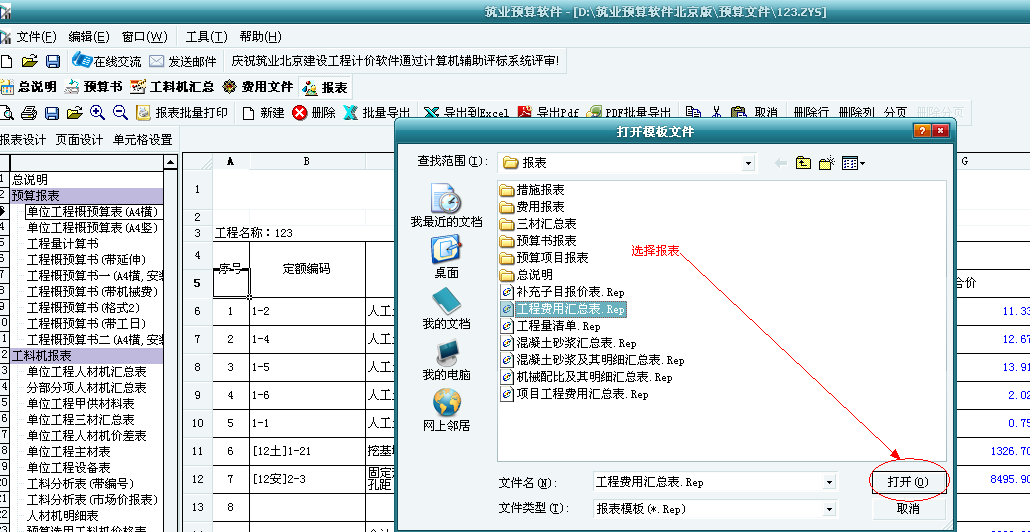Expand the 查找范围 folder dropdown
1030x532 pixels.
coord(747,162)
